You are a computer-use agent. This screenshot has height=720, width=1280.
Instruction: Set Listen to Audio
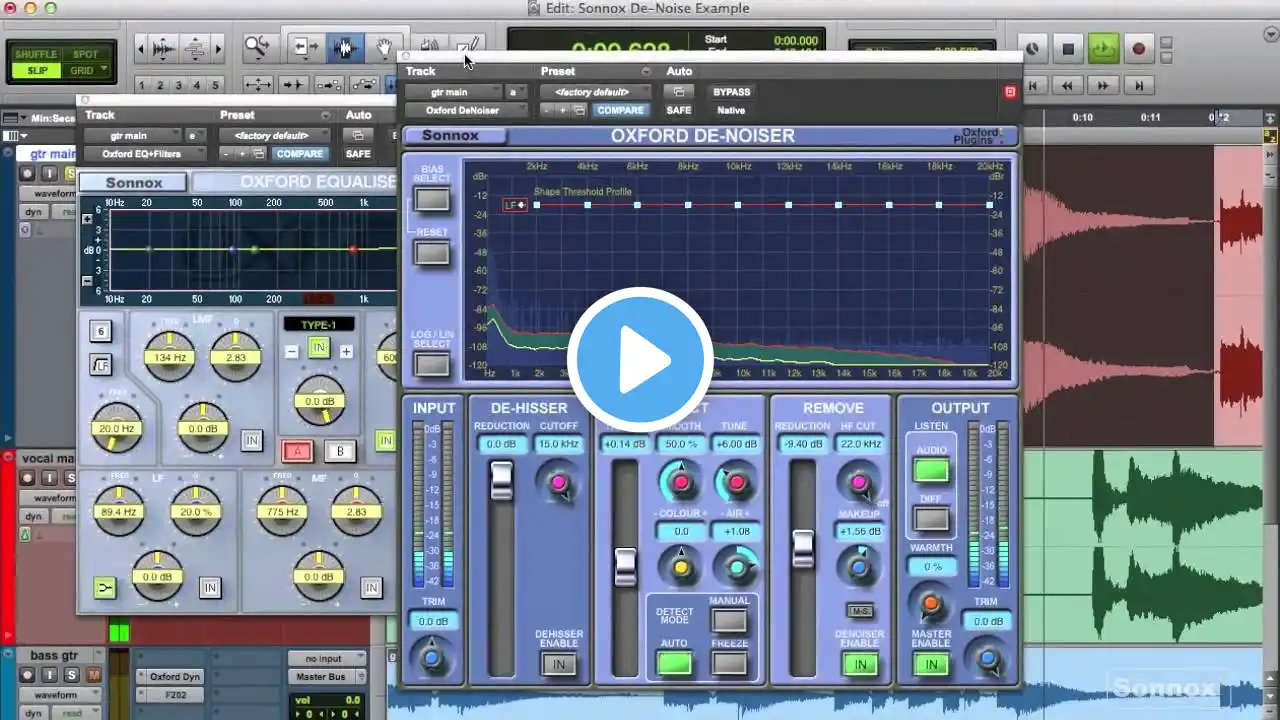[x=931, y=469]
